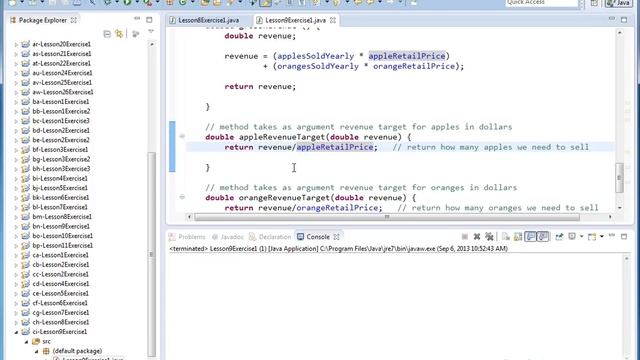
Task: Open the Package Explorer view menu triangle
Action: [151, 31]
